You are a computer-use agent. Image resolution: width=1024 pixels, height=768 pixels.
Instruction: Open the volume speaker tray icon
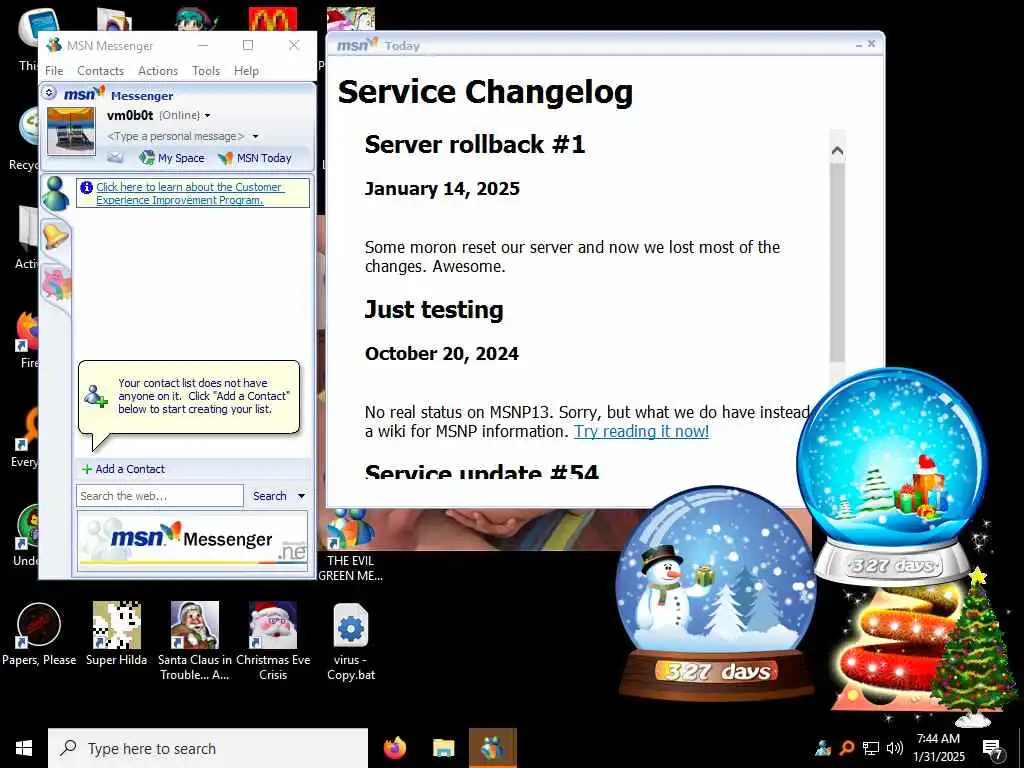(x=895, y=748)
